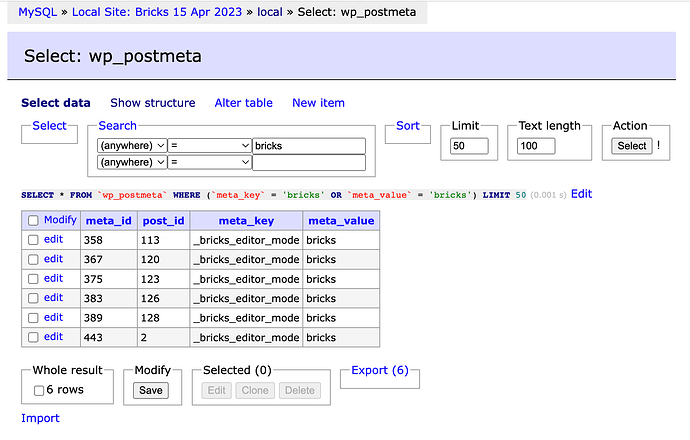Focus the Limit field showing 50
This screenshot has height=440, width=690.
click(x=469, y=146)
